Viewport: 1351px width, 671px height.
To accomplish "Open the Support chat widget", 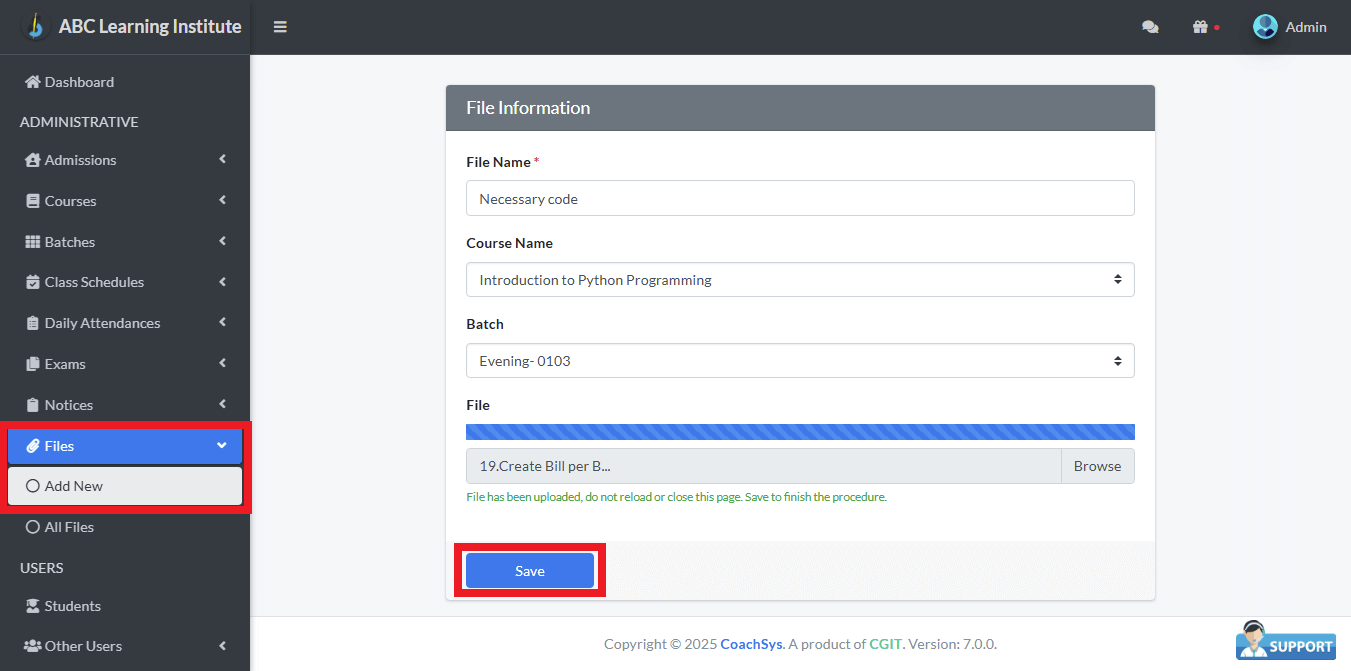I will [1286, 641].
